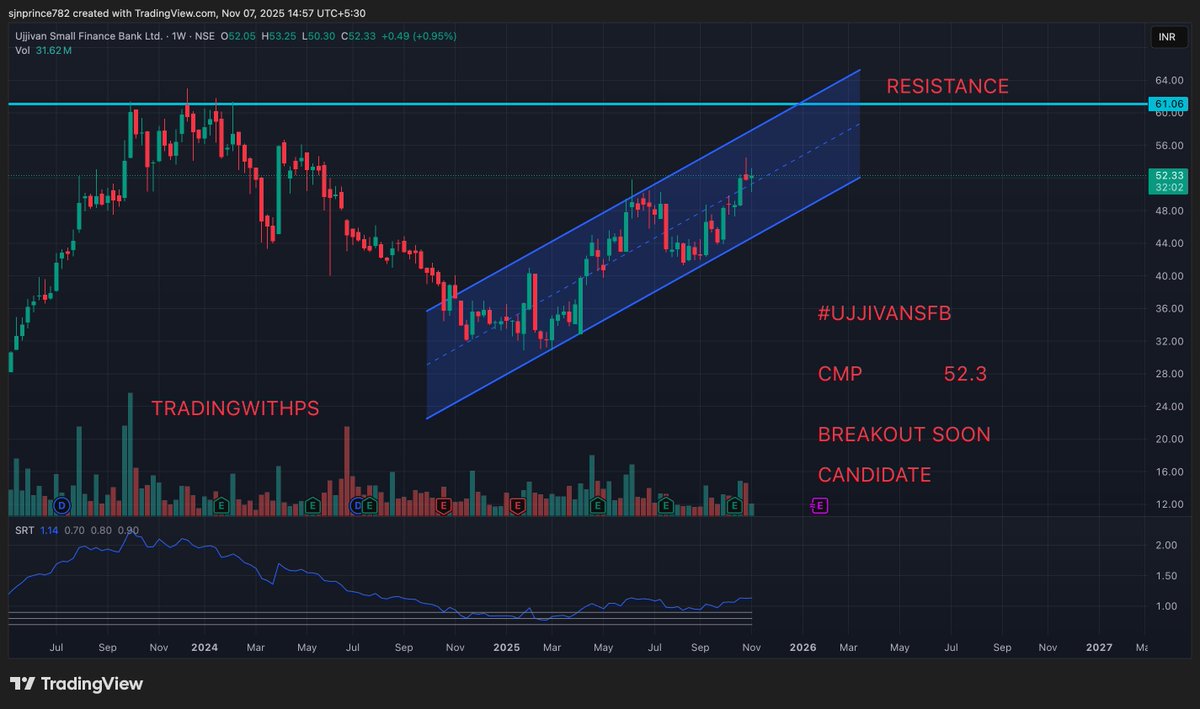Screen dimensions: 1200x709
Task: Click the 12.00 price axis label
Action: click(x=1169, y=505)
